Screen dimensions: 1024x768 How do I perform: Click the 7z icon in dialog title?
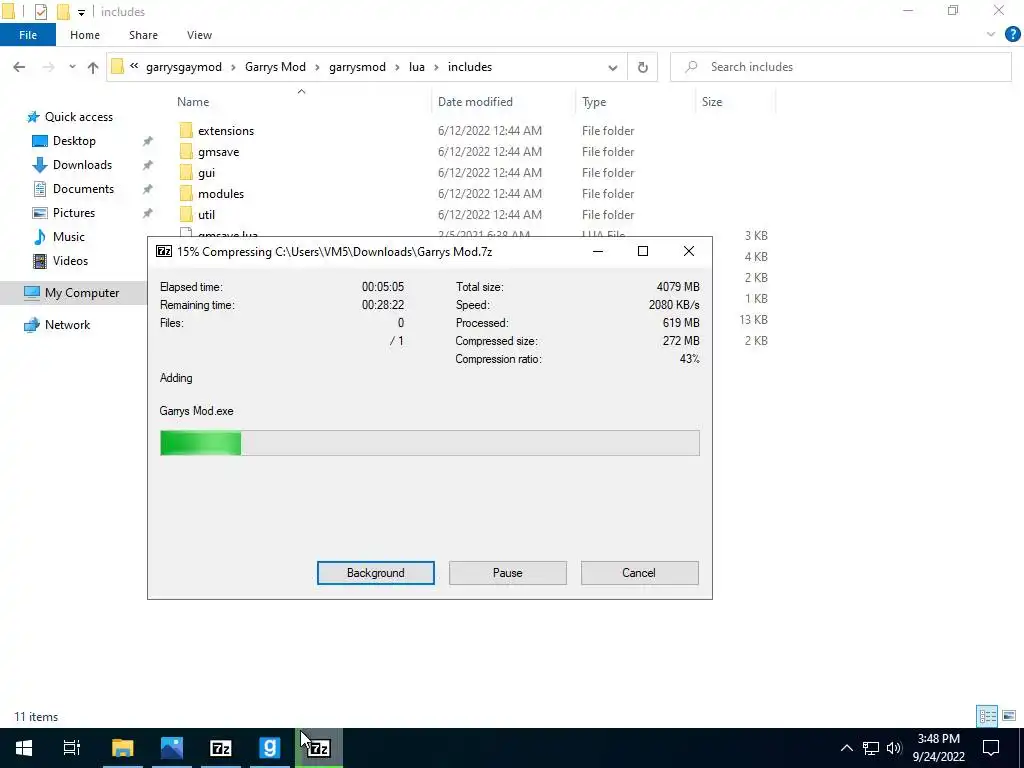164,251
